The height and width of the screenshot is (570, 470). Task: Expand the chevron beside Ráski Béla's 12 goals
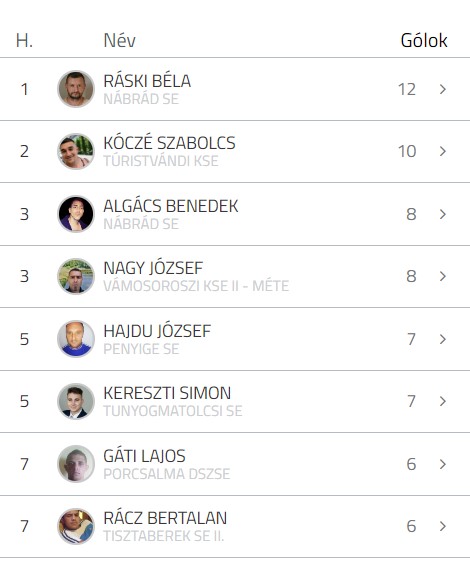pyautogui.click(x=442, y=89)
